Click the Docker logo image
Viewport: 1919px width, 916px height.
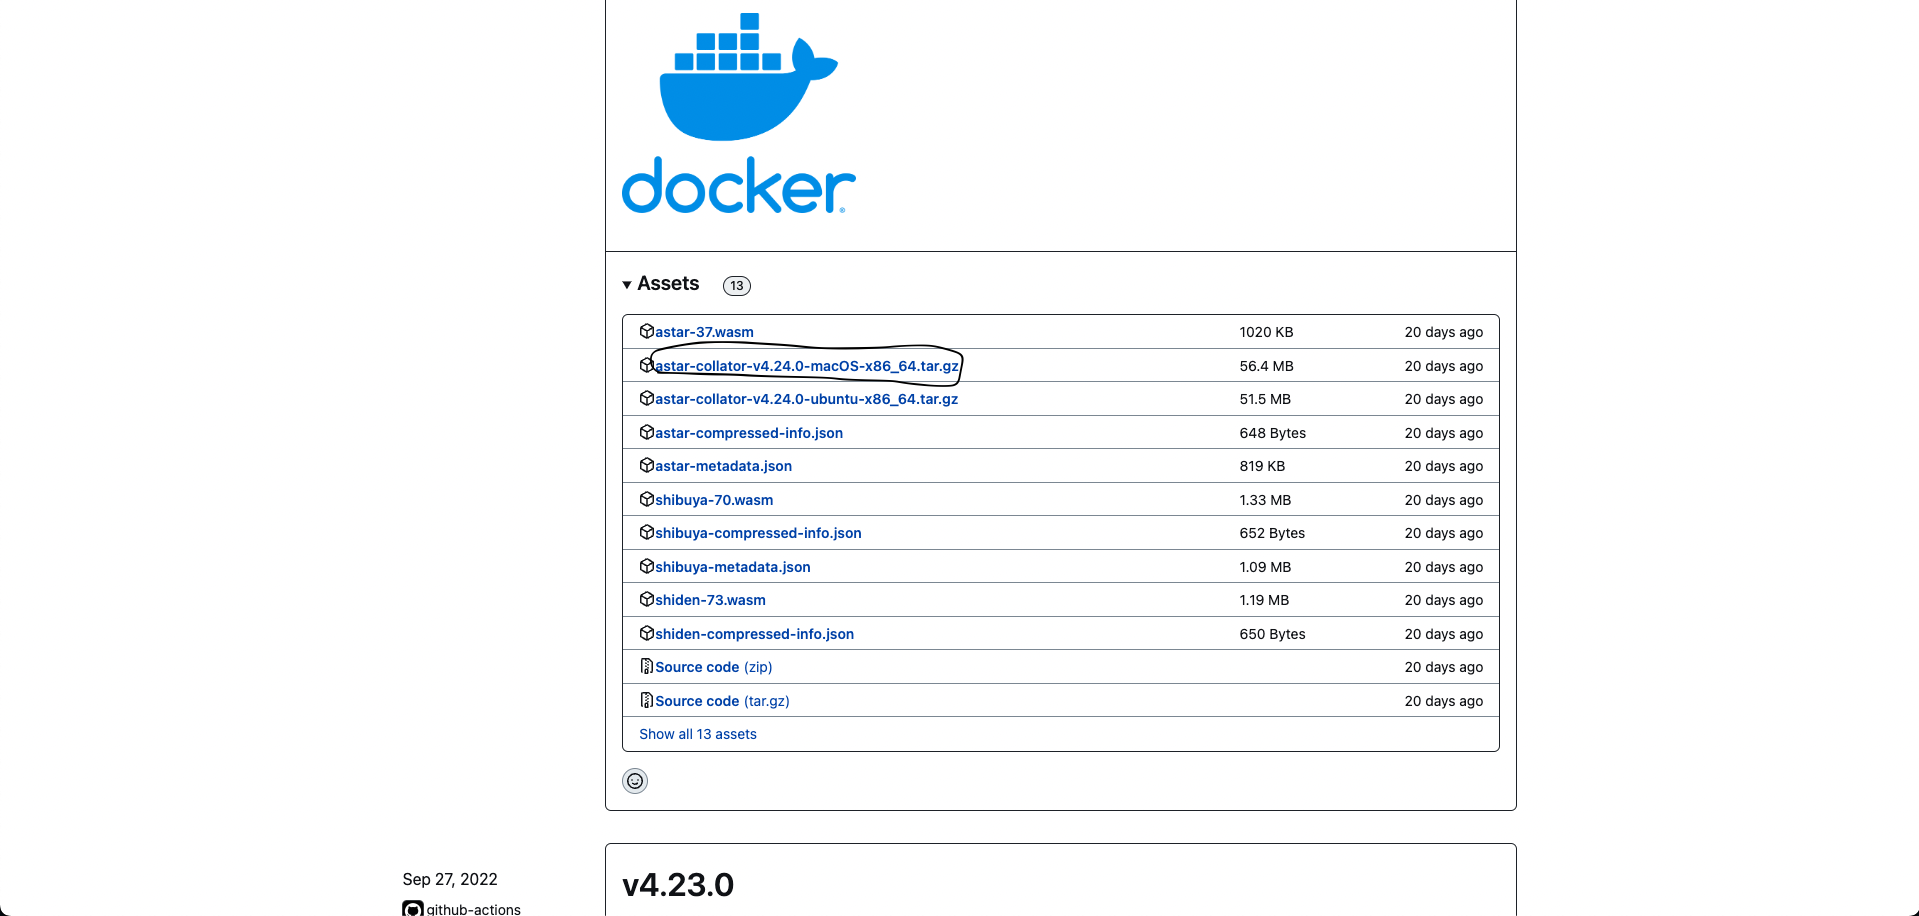[x=739, y=113]
